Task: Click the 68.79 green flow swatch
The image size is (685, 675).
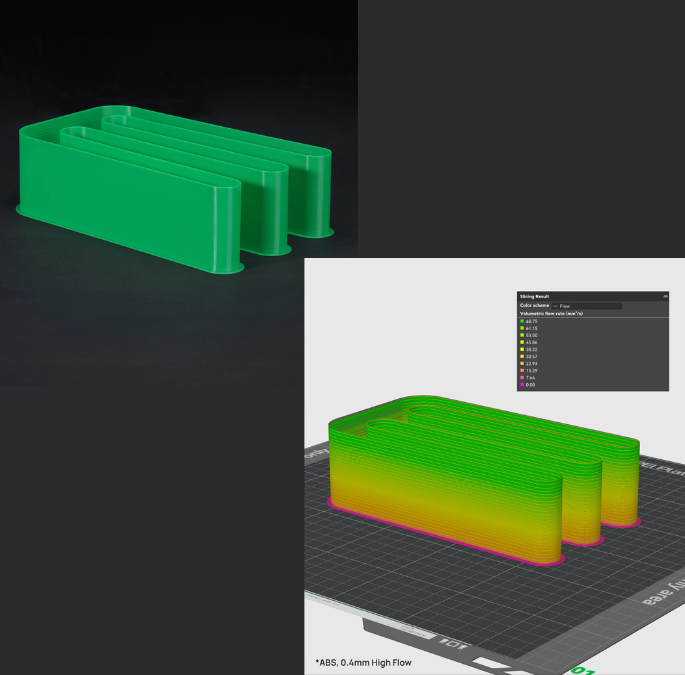Action: pyautogui.click(x=522, y=321)
